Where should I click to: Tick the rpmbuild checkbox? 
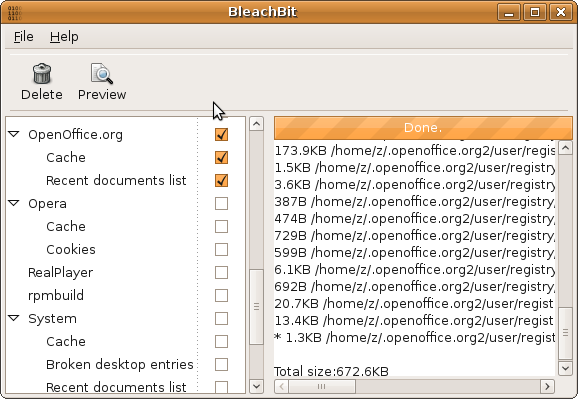coord(221,295)
